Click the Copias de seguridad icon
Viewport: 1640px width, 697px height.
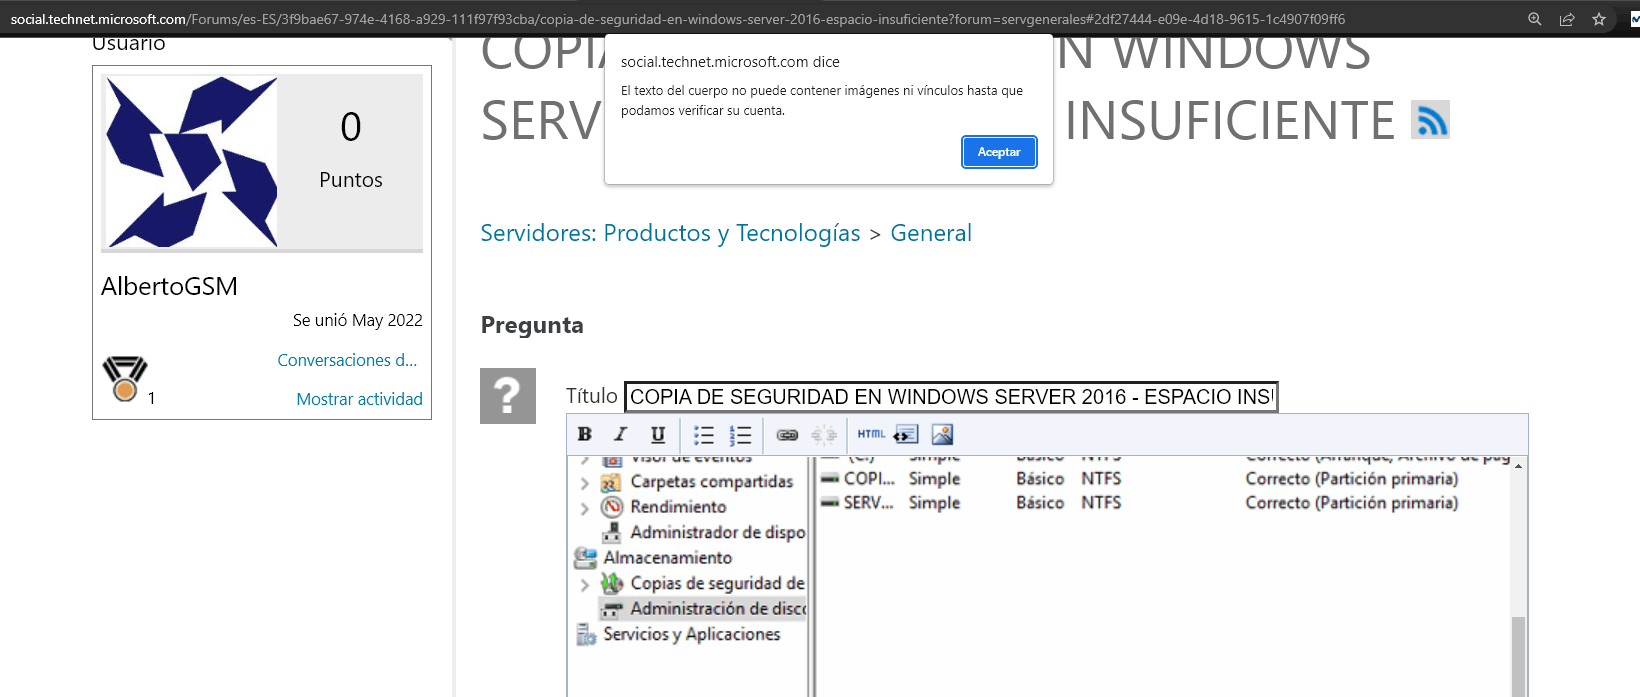point(611,583)
